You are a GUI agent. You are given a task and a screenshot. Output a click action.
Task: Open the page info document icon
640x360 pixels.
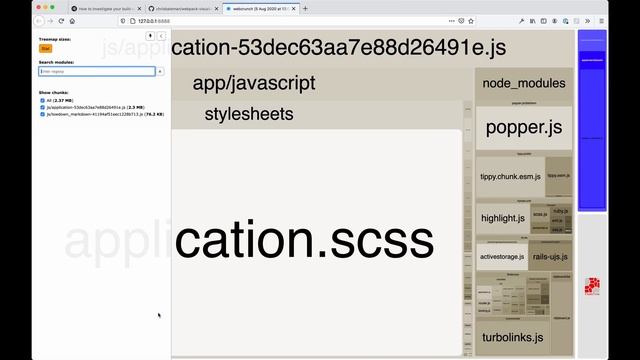pyautogui.click(x=132, y=21)
